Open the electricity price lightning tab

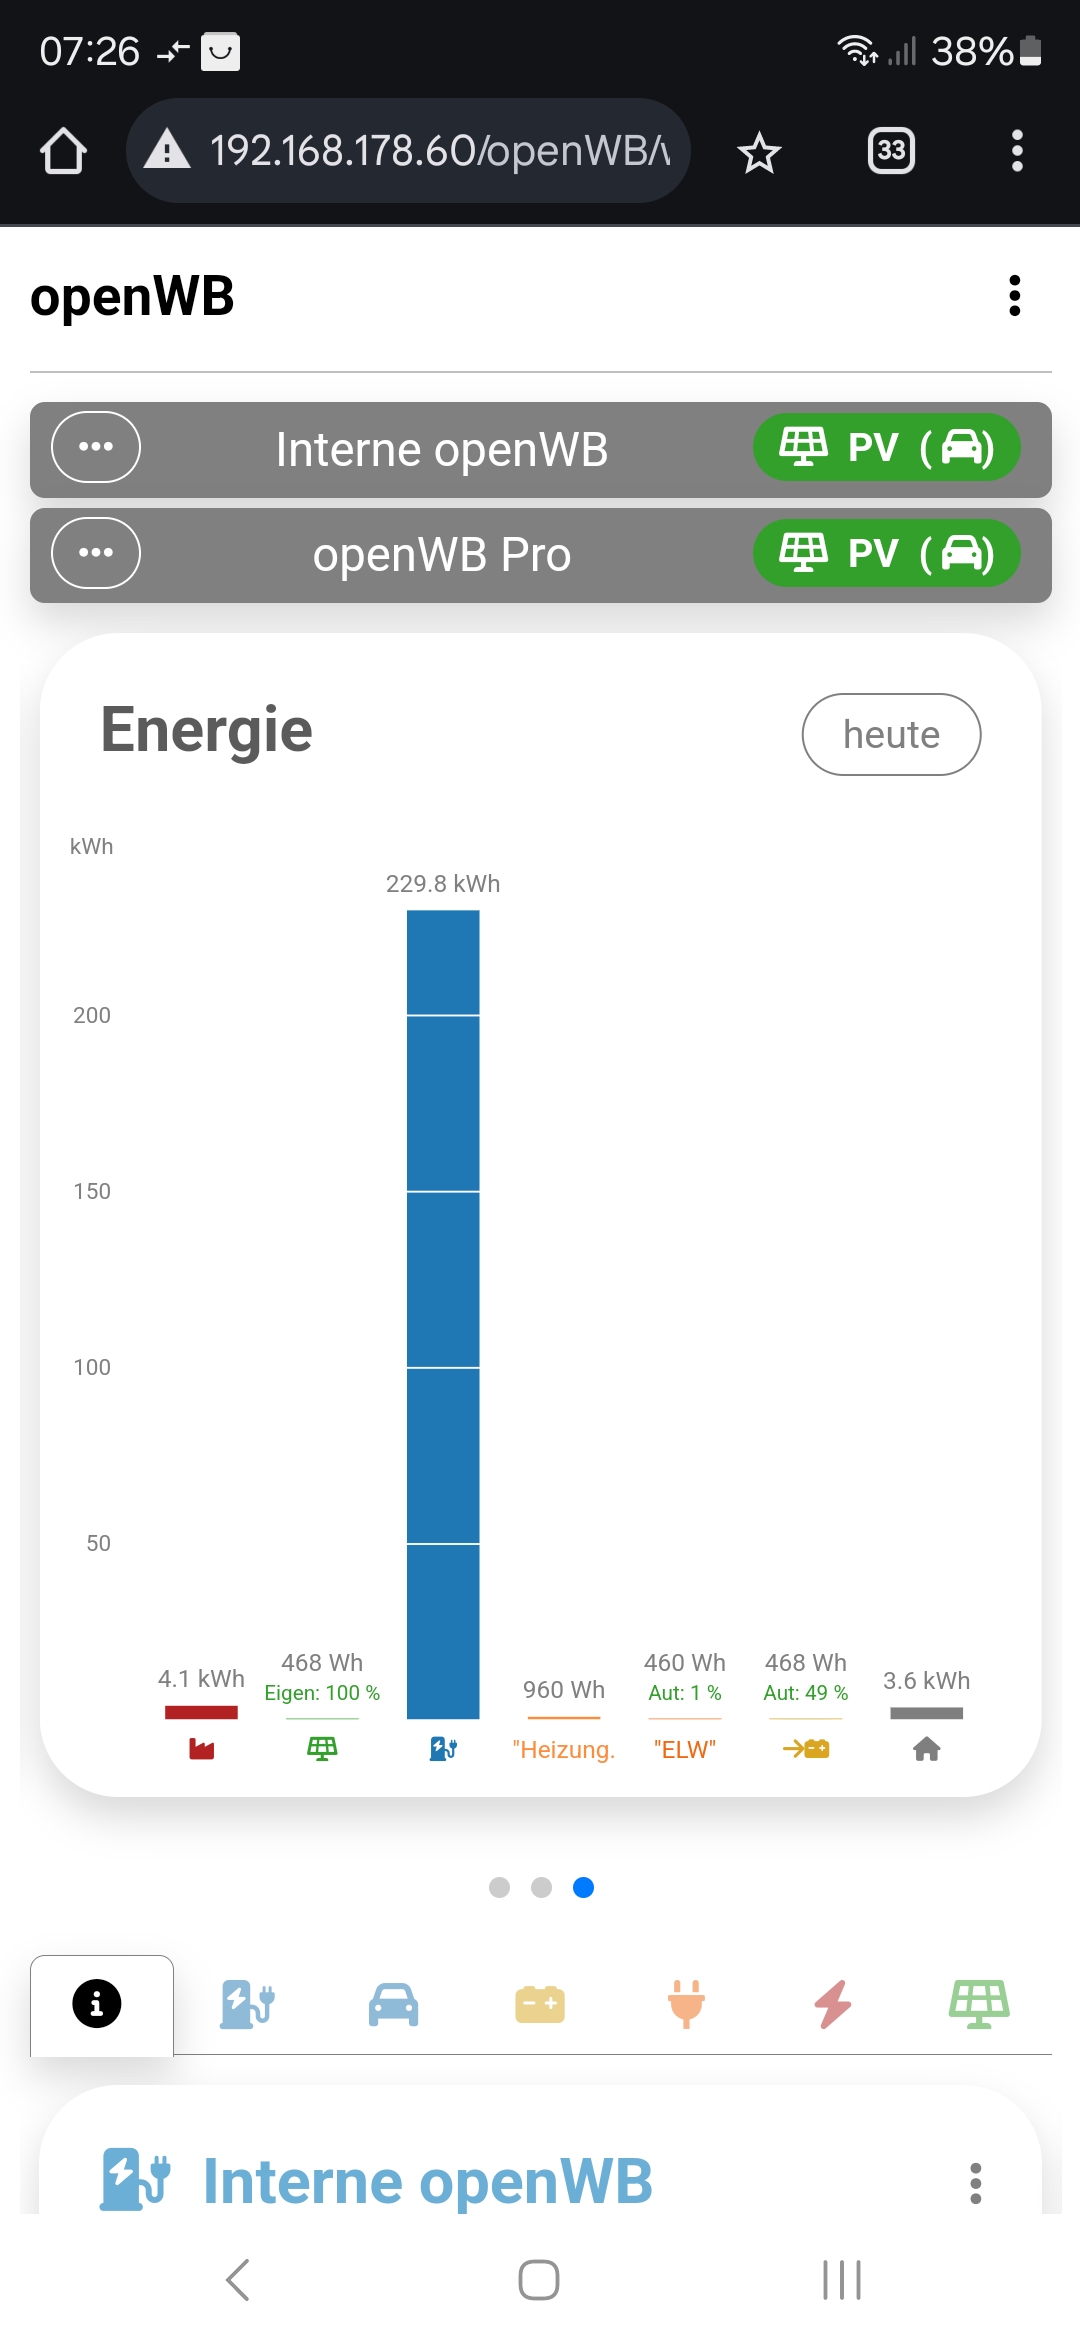pos(833,2004)
